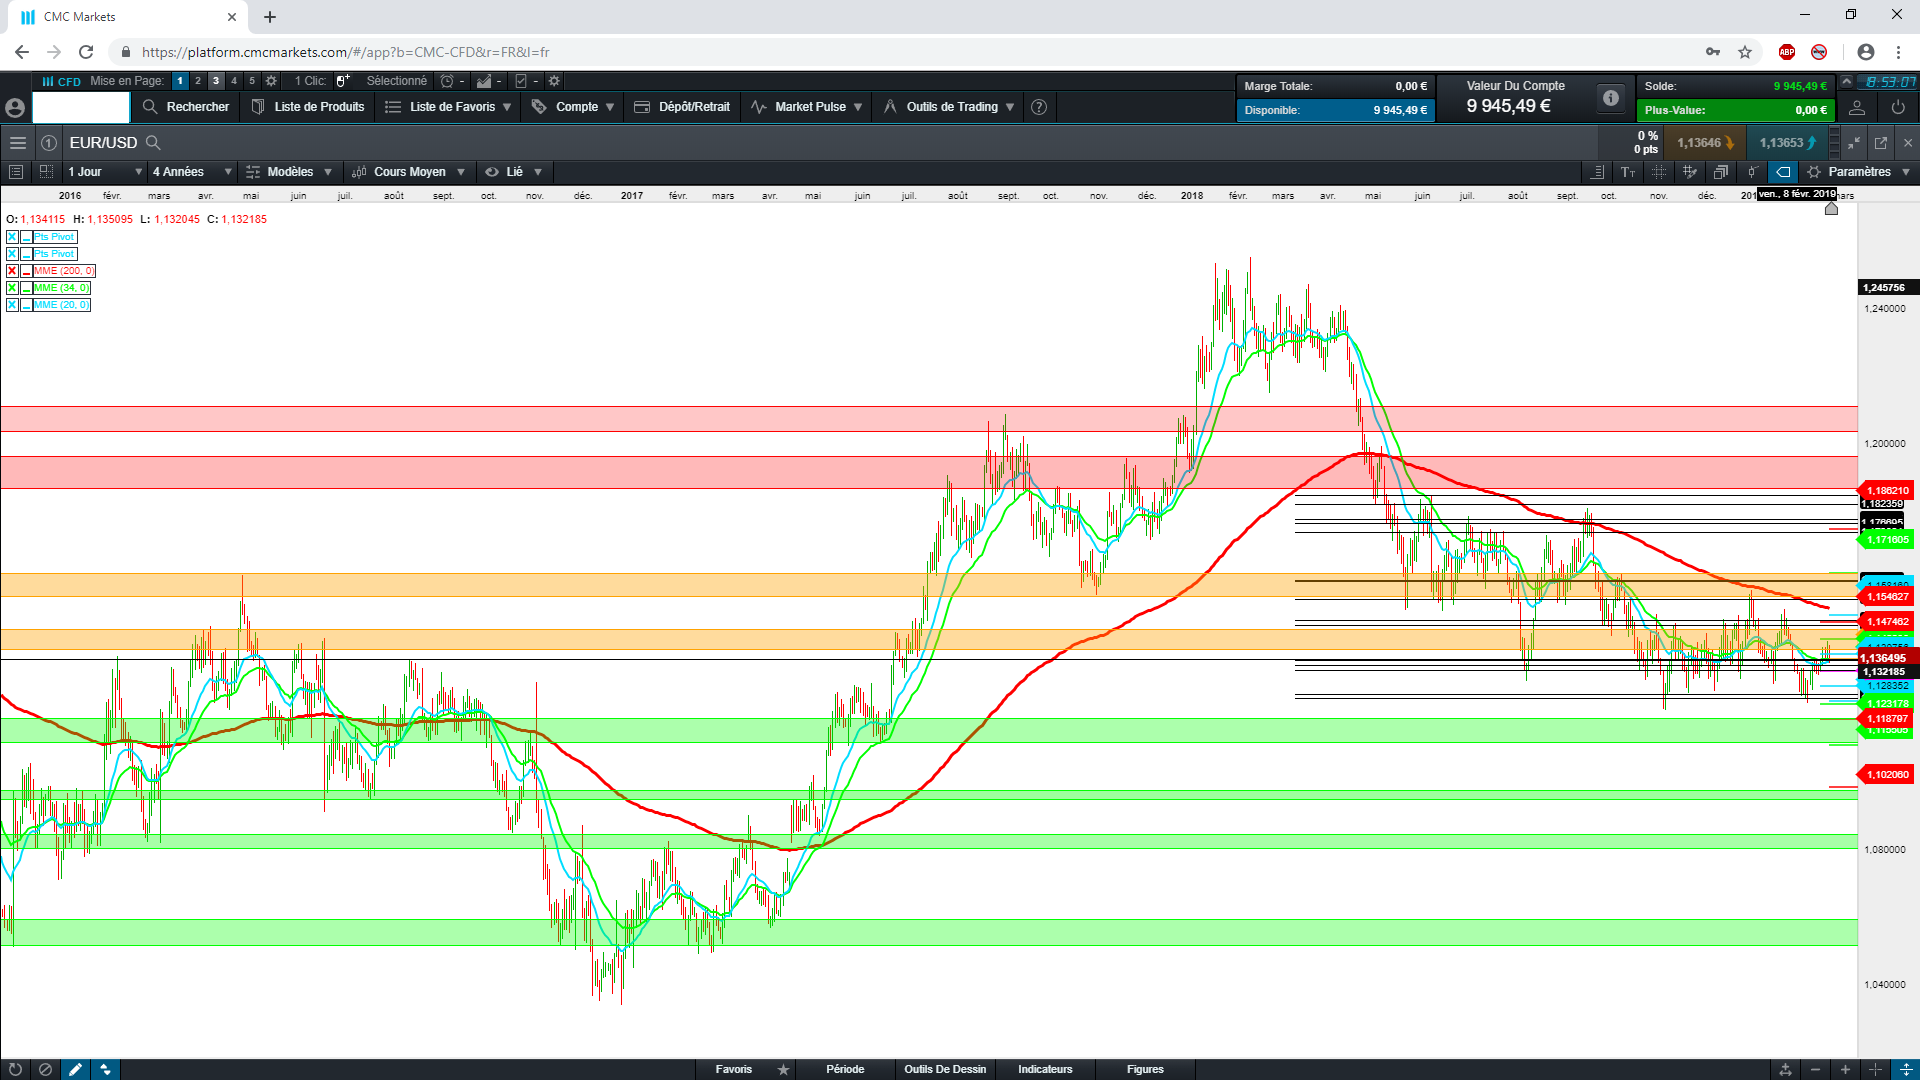1920x1080 pixels.
Task: Expand the 1 Jour interval dropdown
Action: coord(104,172)
